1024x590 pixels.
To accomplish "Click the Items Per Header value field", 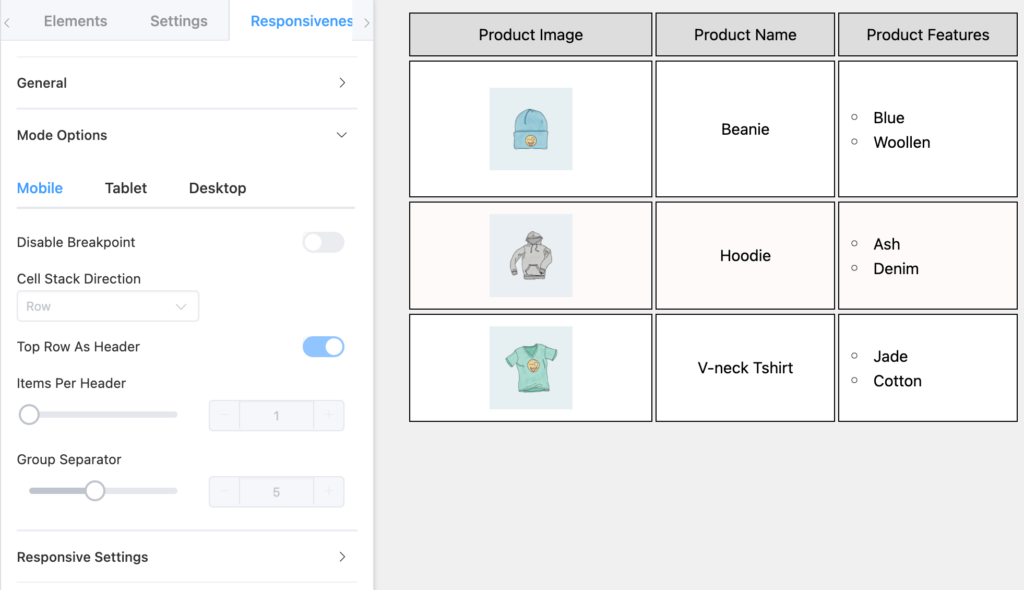I will pyautogui.click(x=276, y=416).
